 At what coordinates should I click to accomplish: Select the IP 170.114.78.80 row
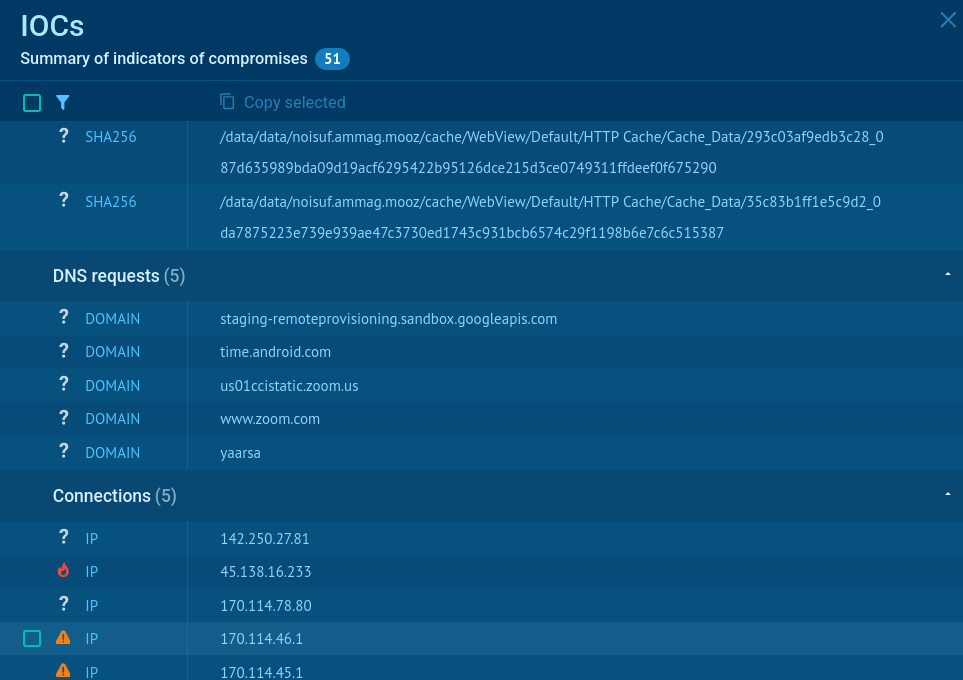coord(266,605)
